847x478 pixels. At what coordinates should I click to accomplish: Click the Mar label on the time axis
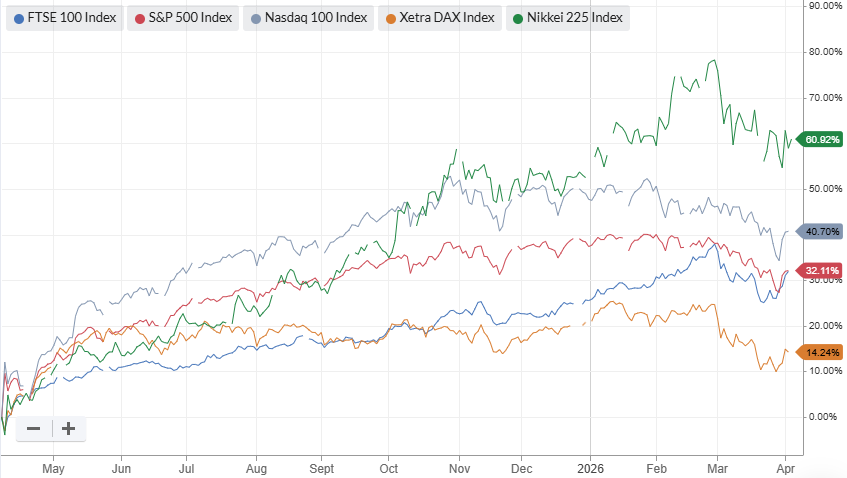pos(718,467)
